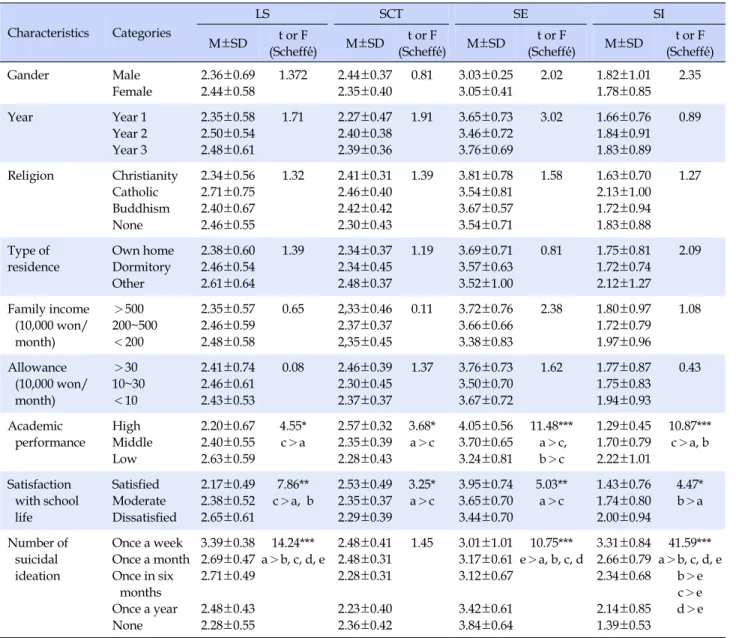Image resolution: width=736 pixels, height=638 pixels.
Task: Click the 'Once a month' category
Action: point(151,560)
